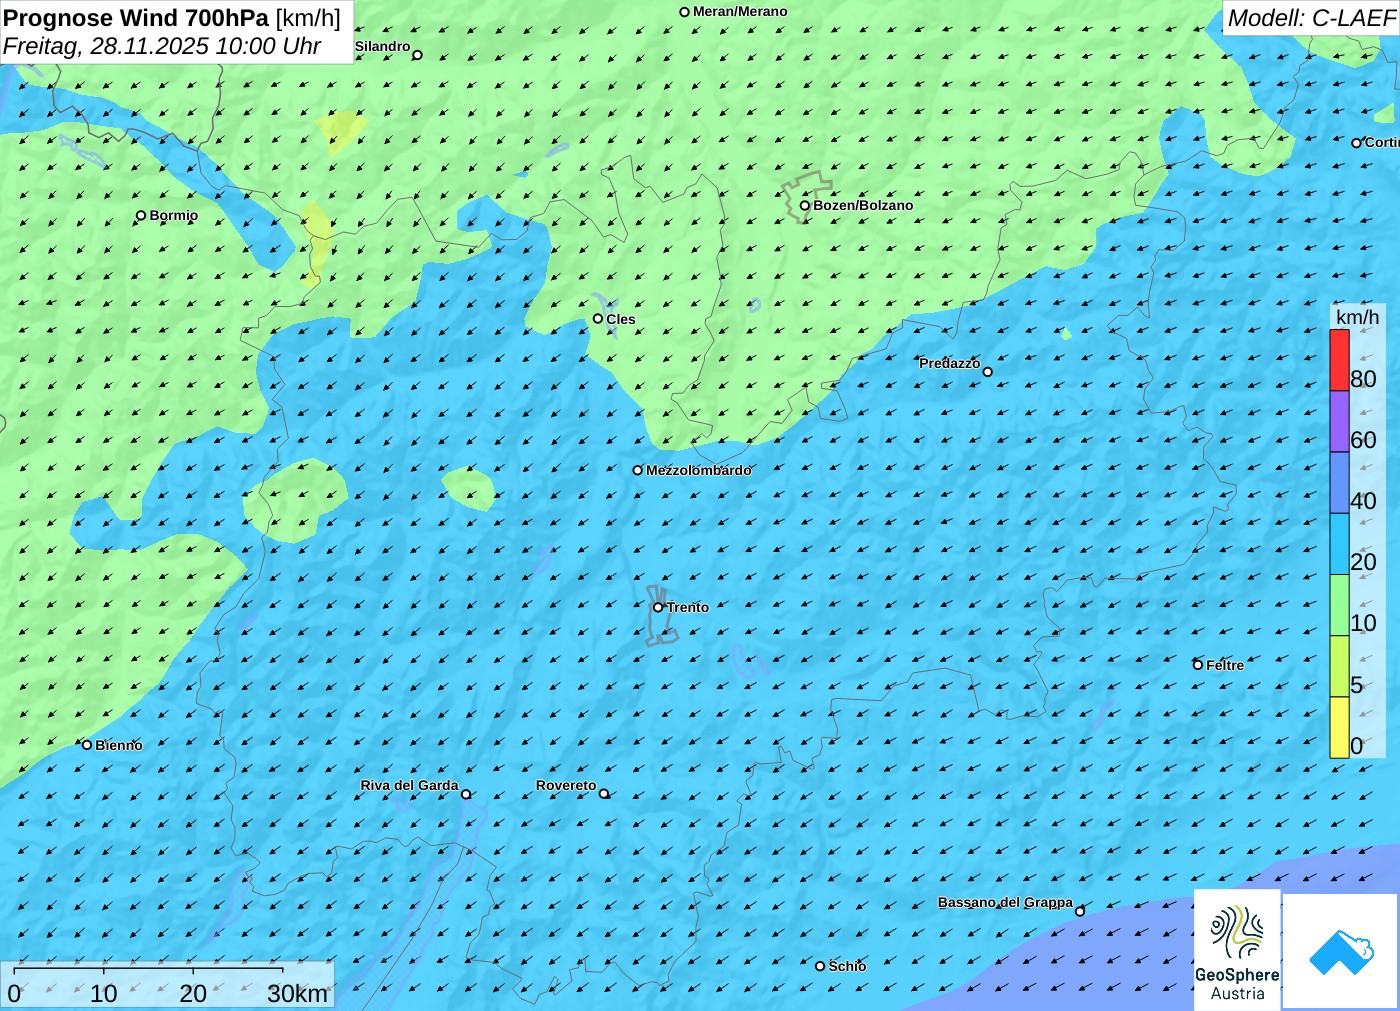This screenshot has height=1011, width=1400.
Task: Click the 'Feltre' label text
Action: 1225,665
